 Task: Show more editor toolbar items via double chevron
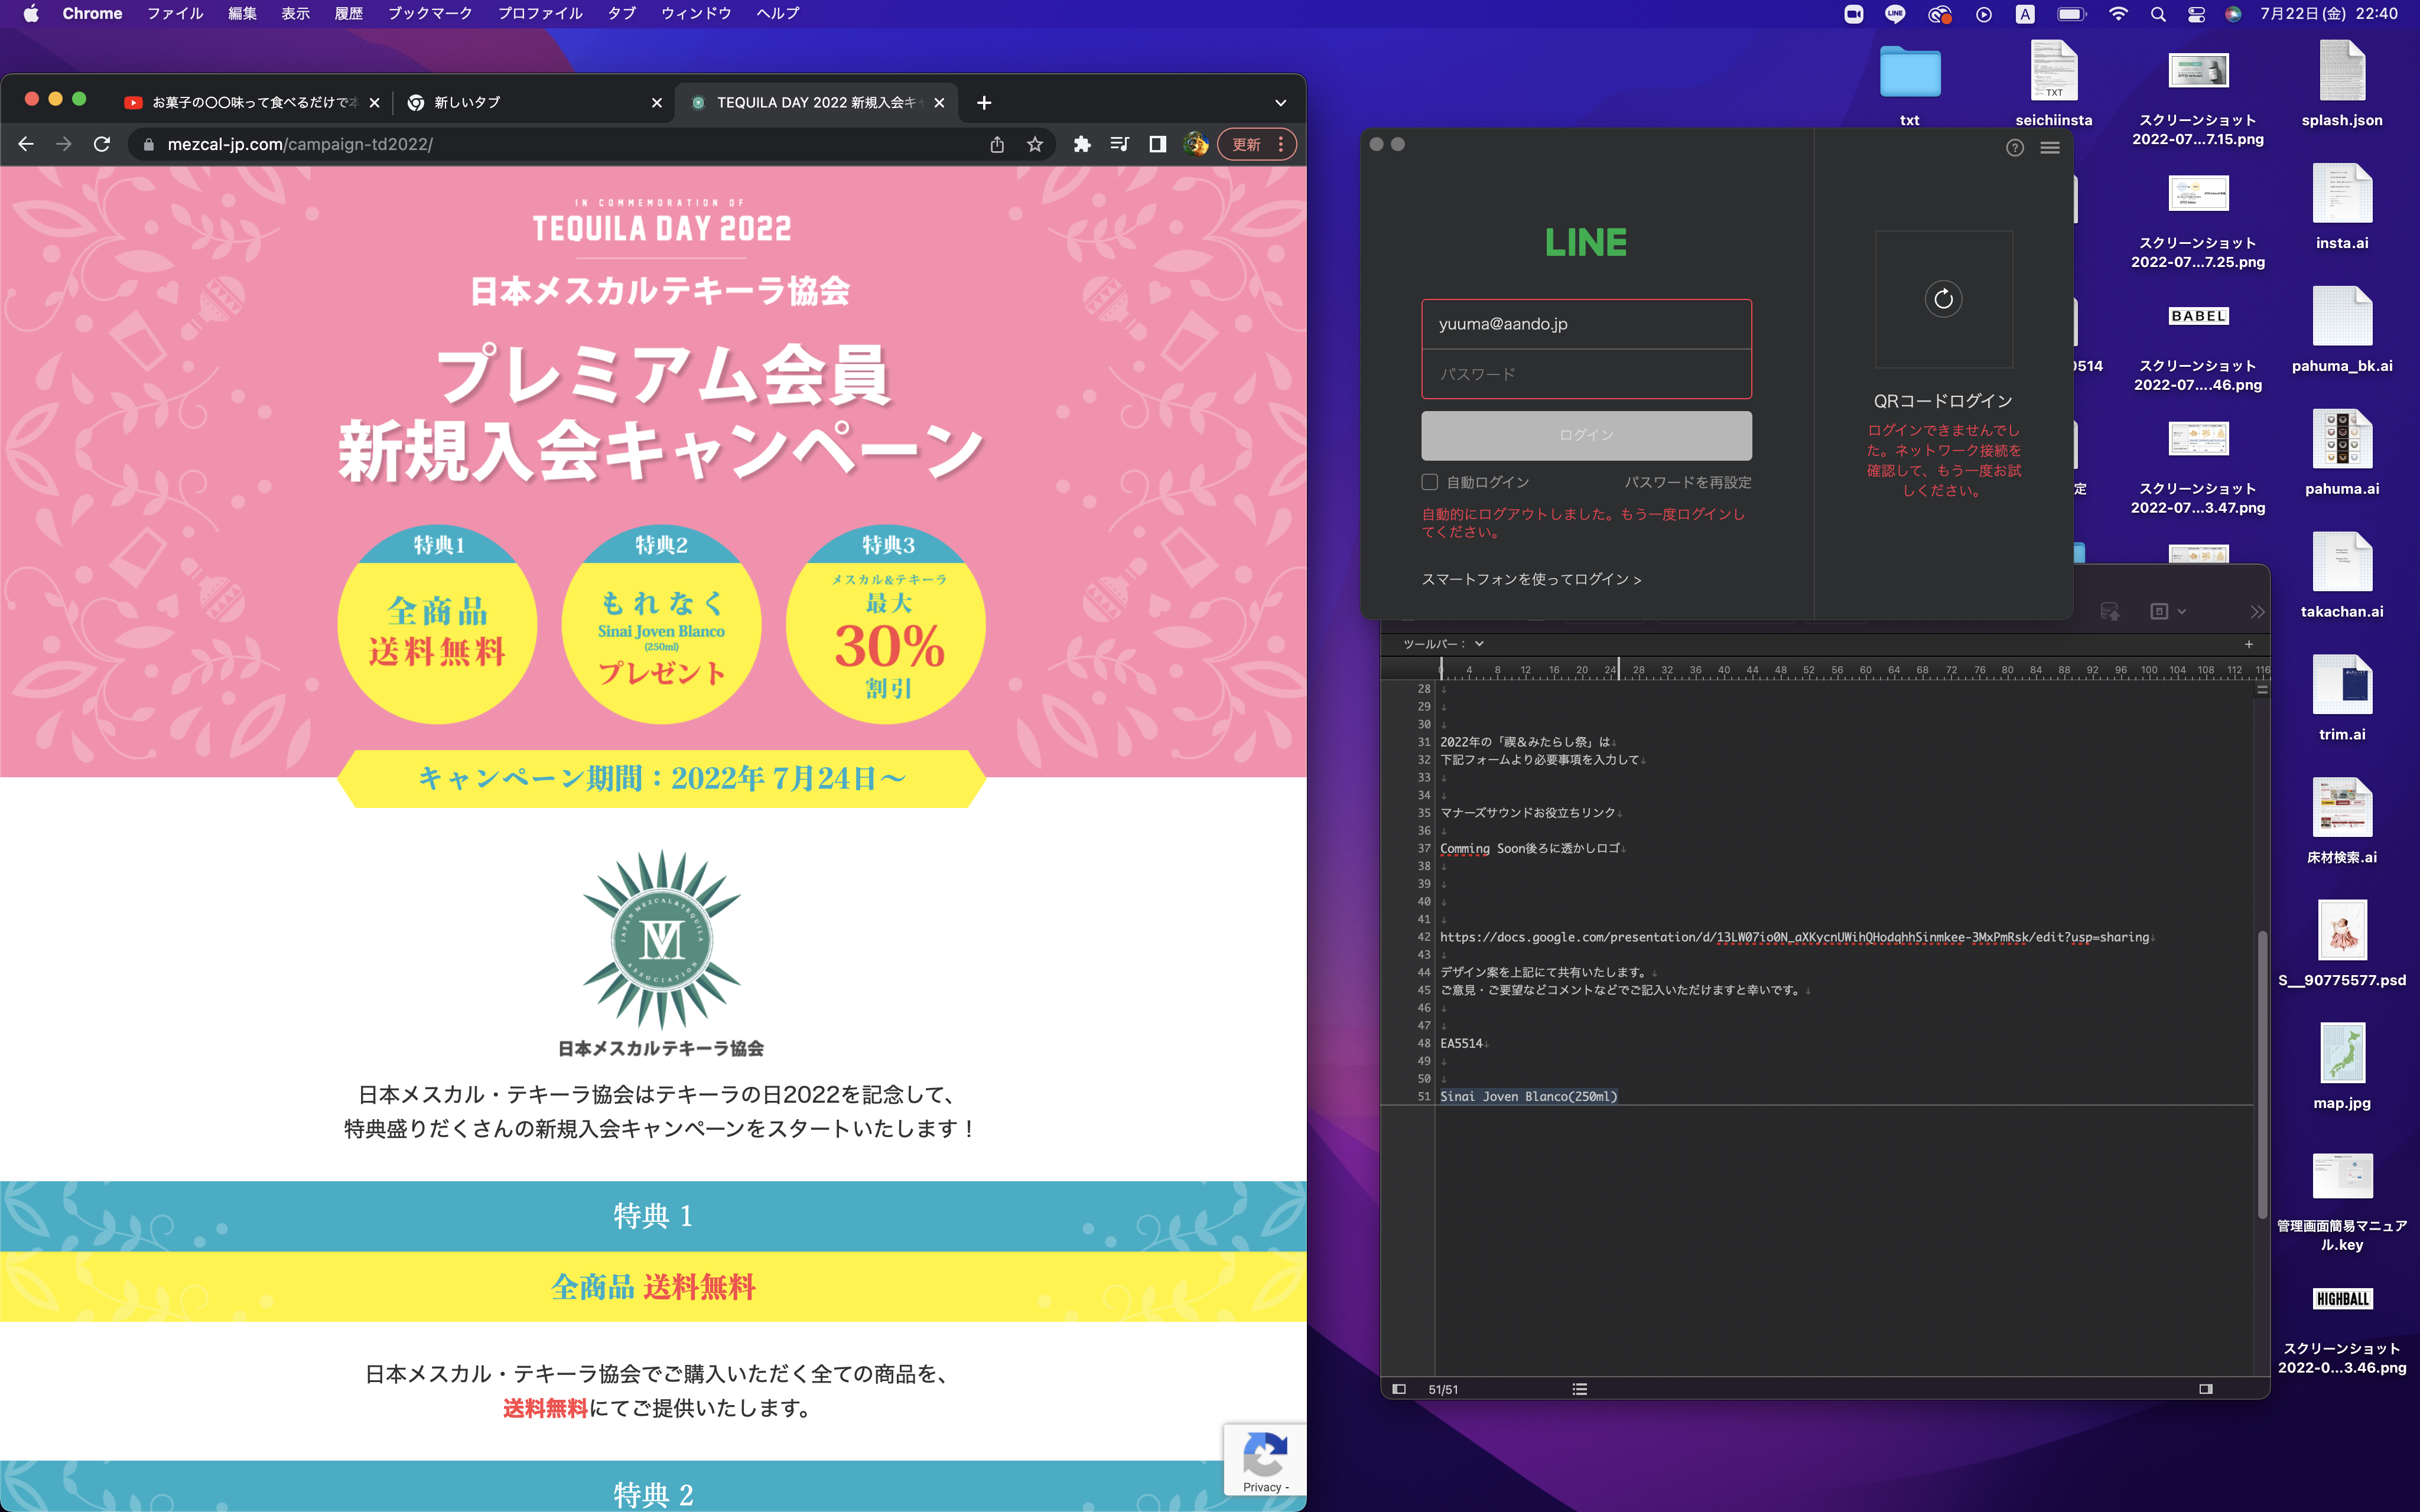pos(2257,611)
